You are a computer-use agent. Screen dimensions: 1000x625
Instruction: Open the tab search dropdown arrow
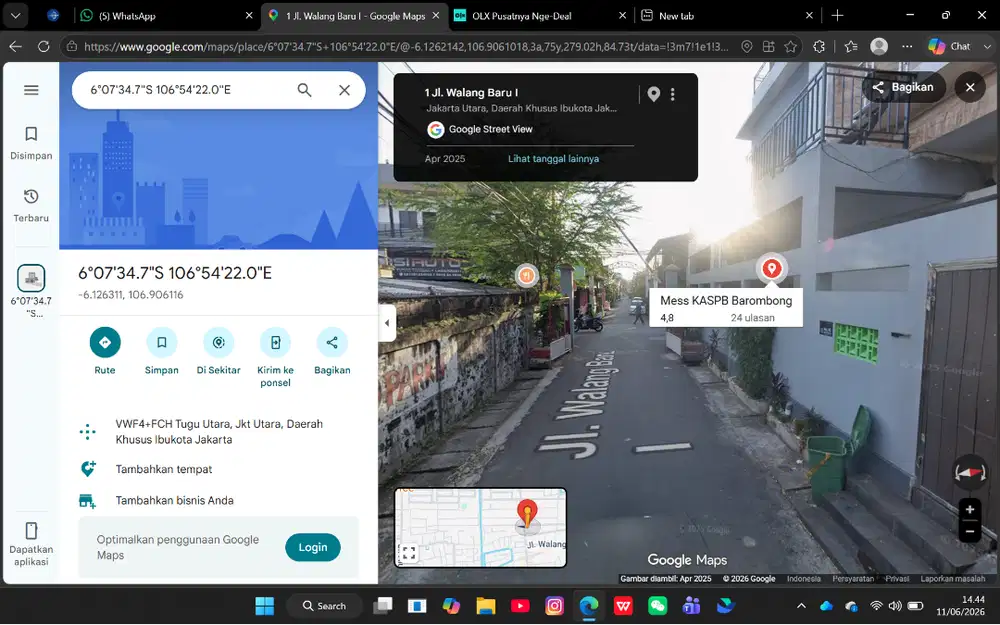coord(15,16)
